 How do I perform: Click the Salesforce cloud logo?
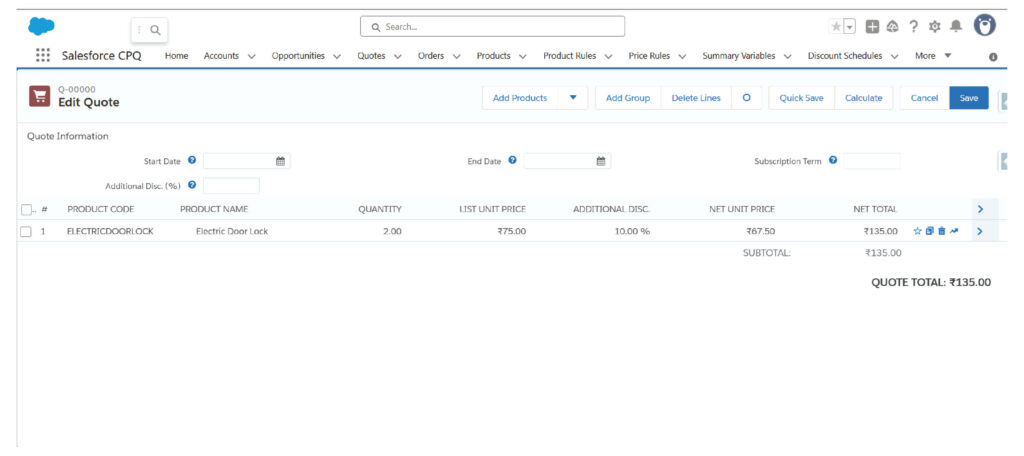point(41,27)
